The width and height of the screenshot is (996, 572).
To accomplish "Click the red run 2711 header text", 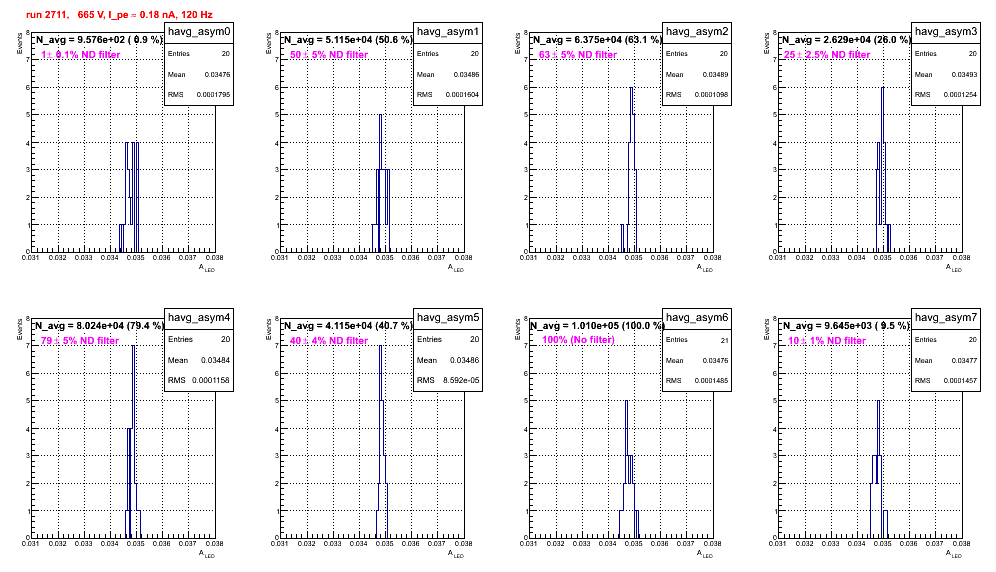I will [x=119, y=15].
